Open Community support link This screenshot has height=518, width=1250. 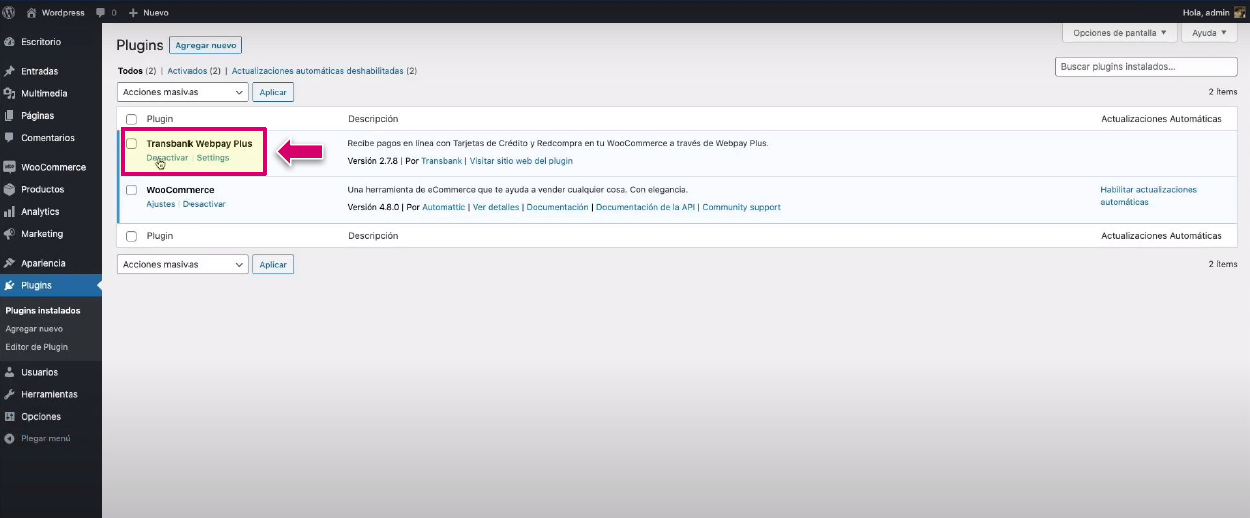tap(741, 207)
